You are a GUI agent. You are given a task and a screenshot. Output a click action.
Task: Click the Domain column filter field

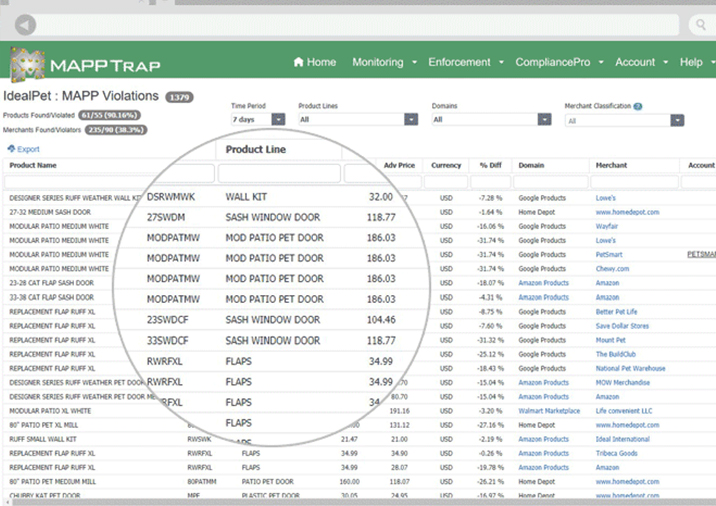[551, 182]
